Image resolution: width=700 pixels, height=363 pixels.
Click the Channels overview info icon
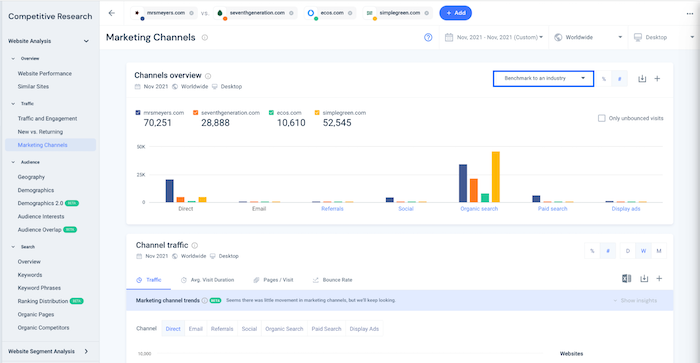(208, 76)
